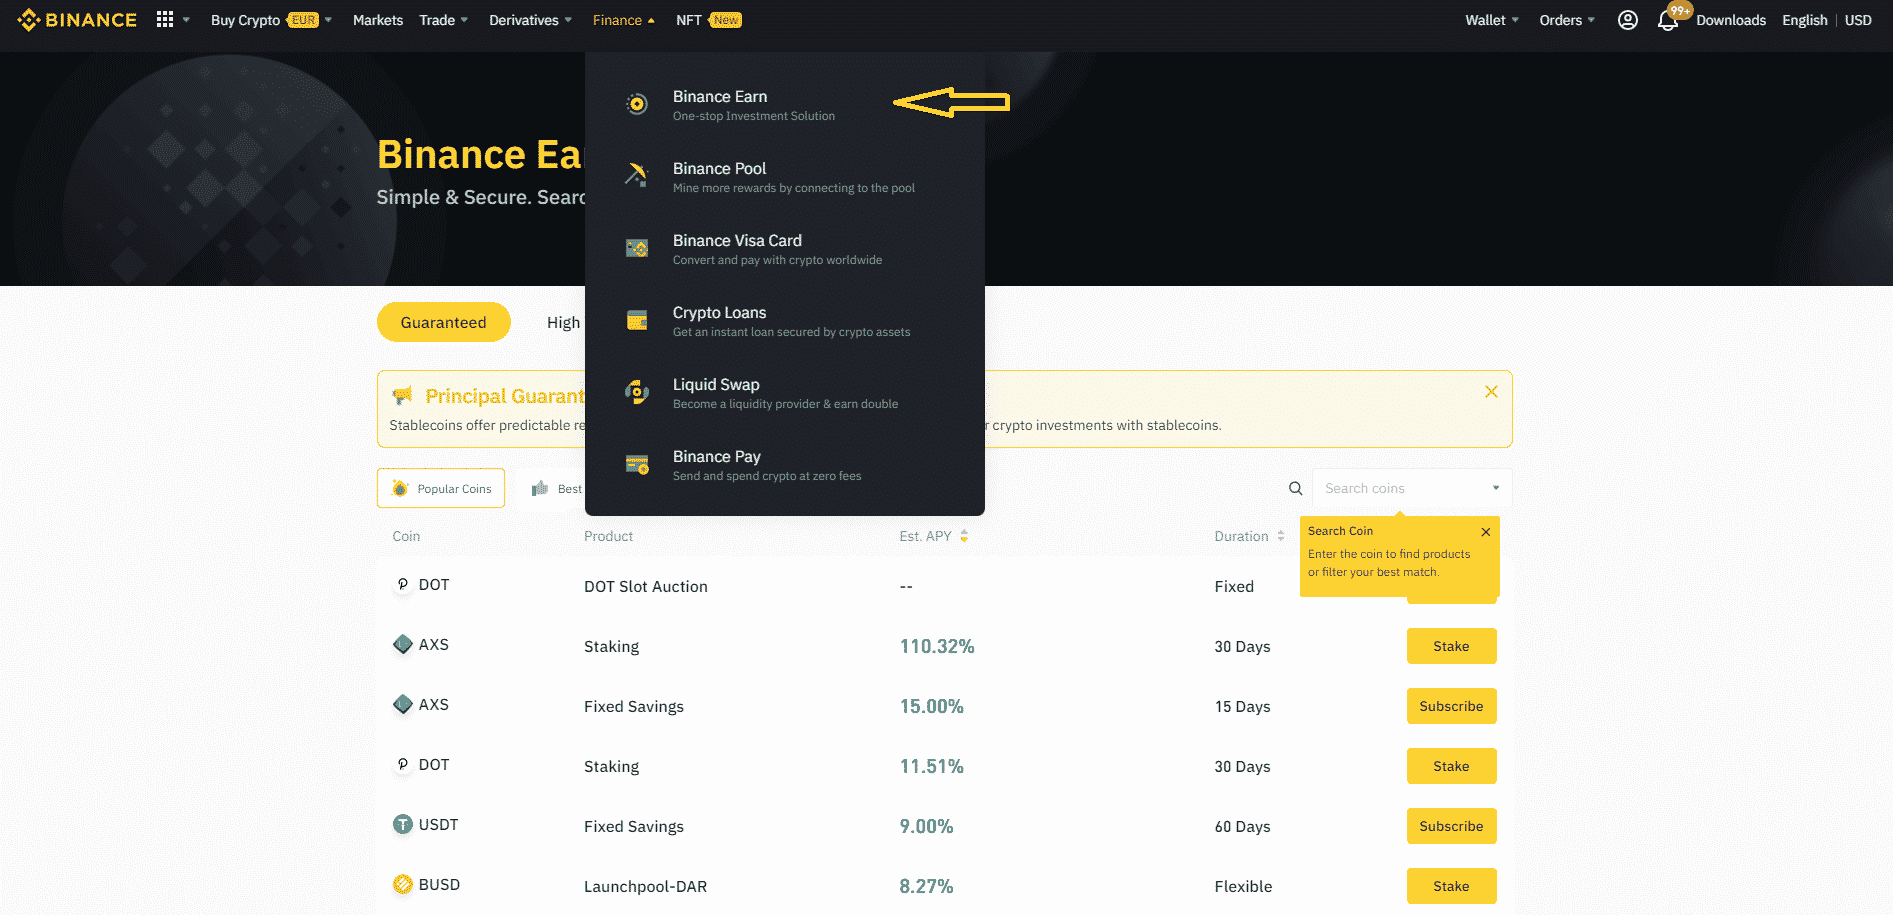
Task: Choose Binance Earn from Finance menu
Action: coord(720,104)
